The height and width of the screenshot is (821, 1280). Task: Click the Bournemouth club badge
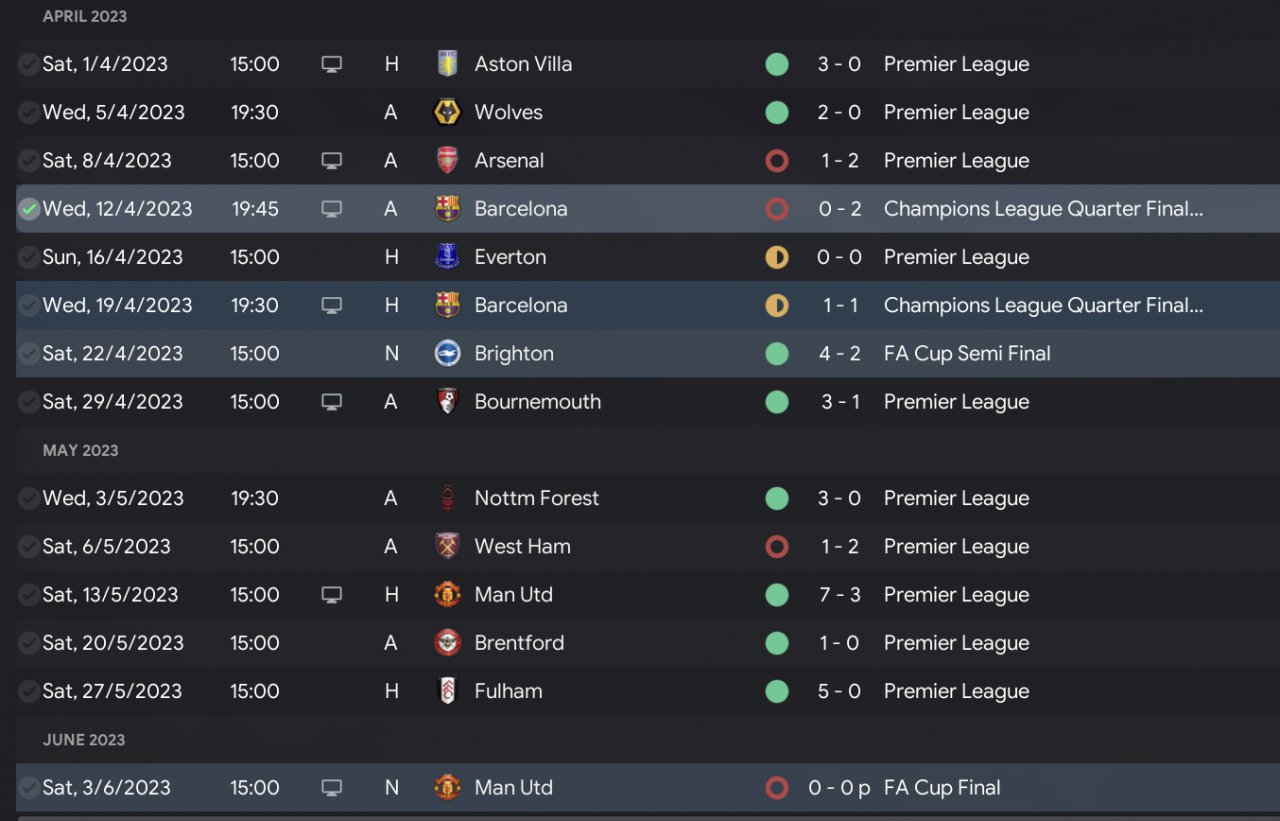(x=447, y=401)
